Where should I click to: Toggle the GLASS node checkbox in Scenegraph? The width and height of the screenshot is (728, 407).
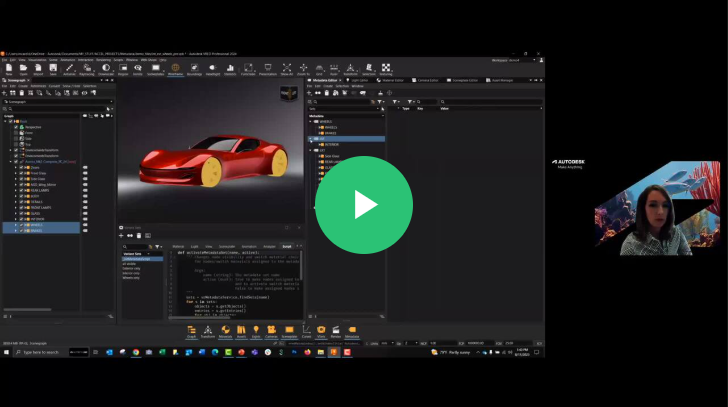click(x=21, y=213)
